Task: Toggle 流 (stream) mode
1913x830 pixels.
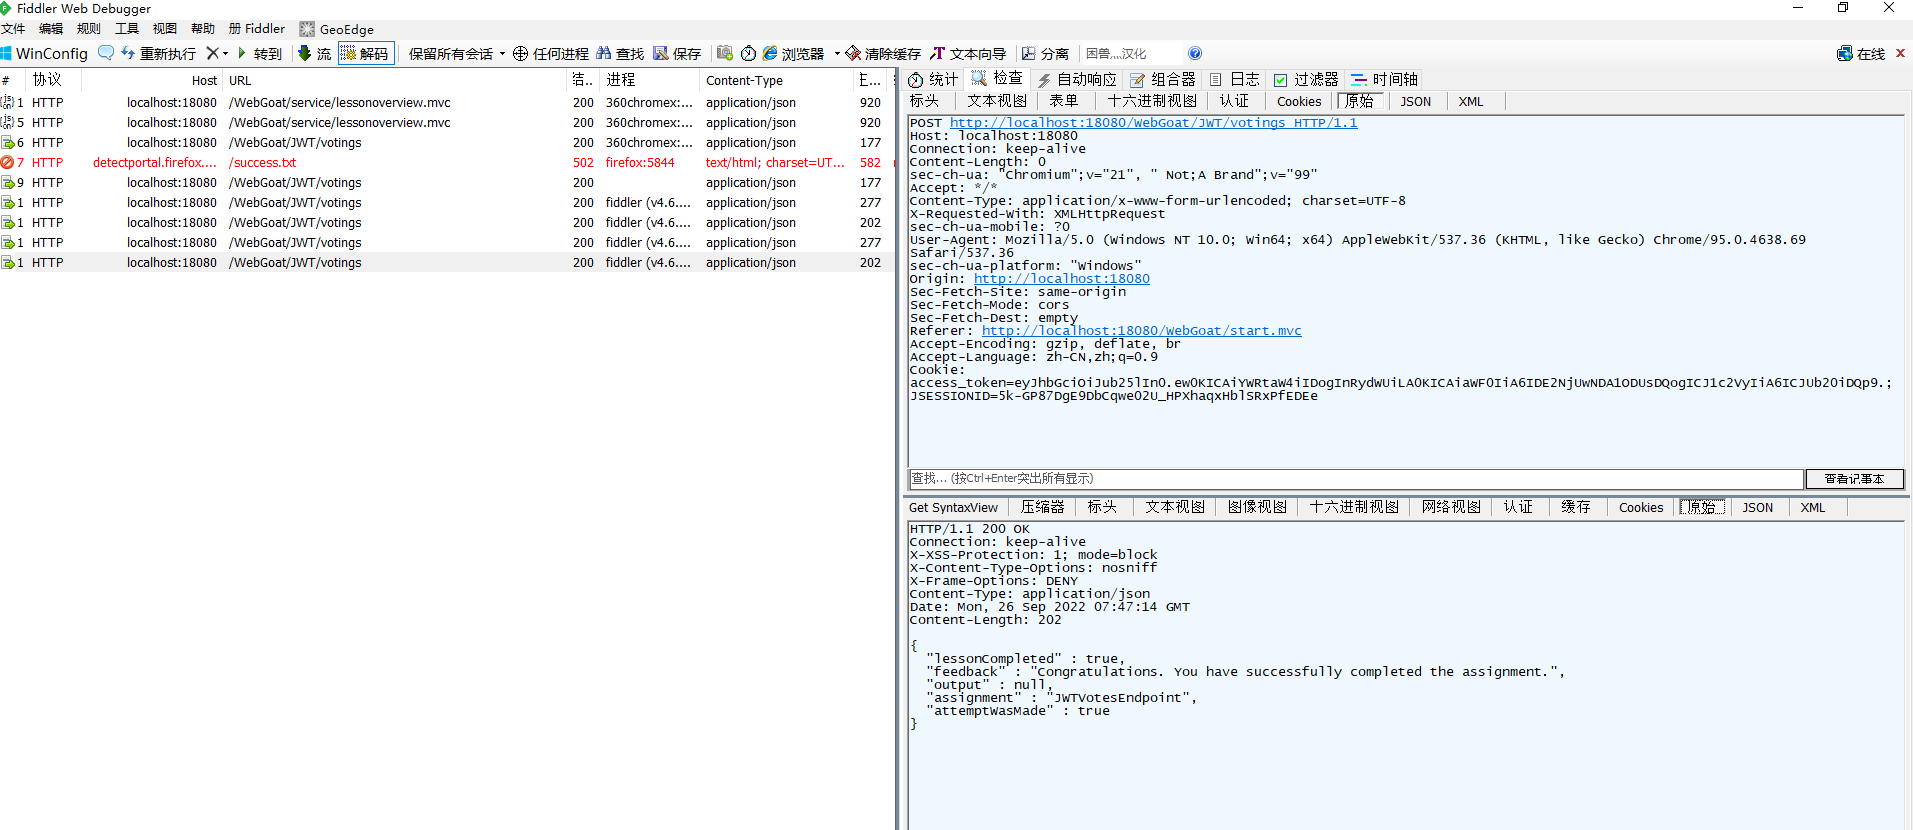Action: click(314, 53)
